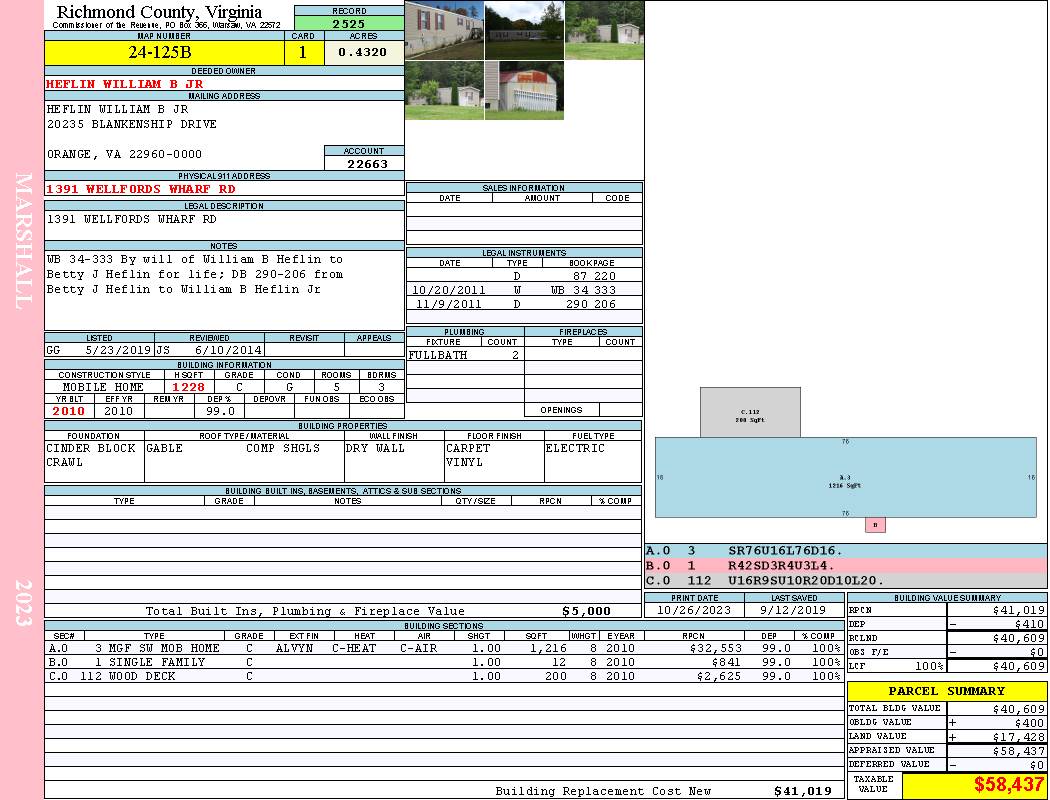Select DEP amount $410 in value summary
Screen dimensions: 1050x800
[1029, 624]
